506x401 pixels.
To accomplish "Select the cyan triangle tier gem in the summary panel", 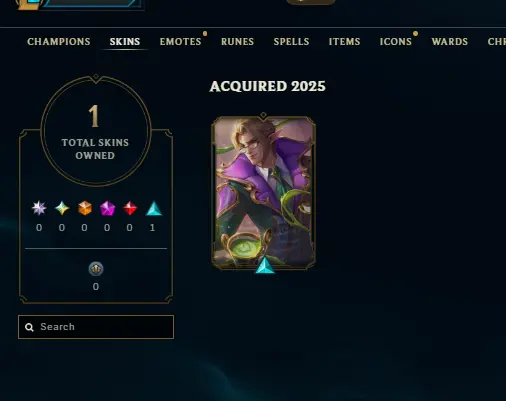I will pyautogui.click(x=154, y=209).
